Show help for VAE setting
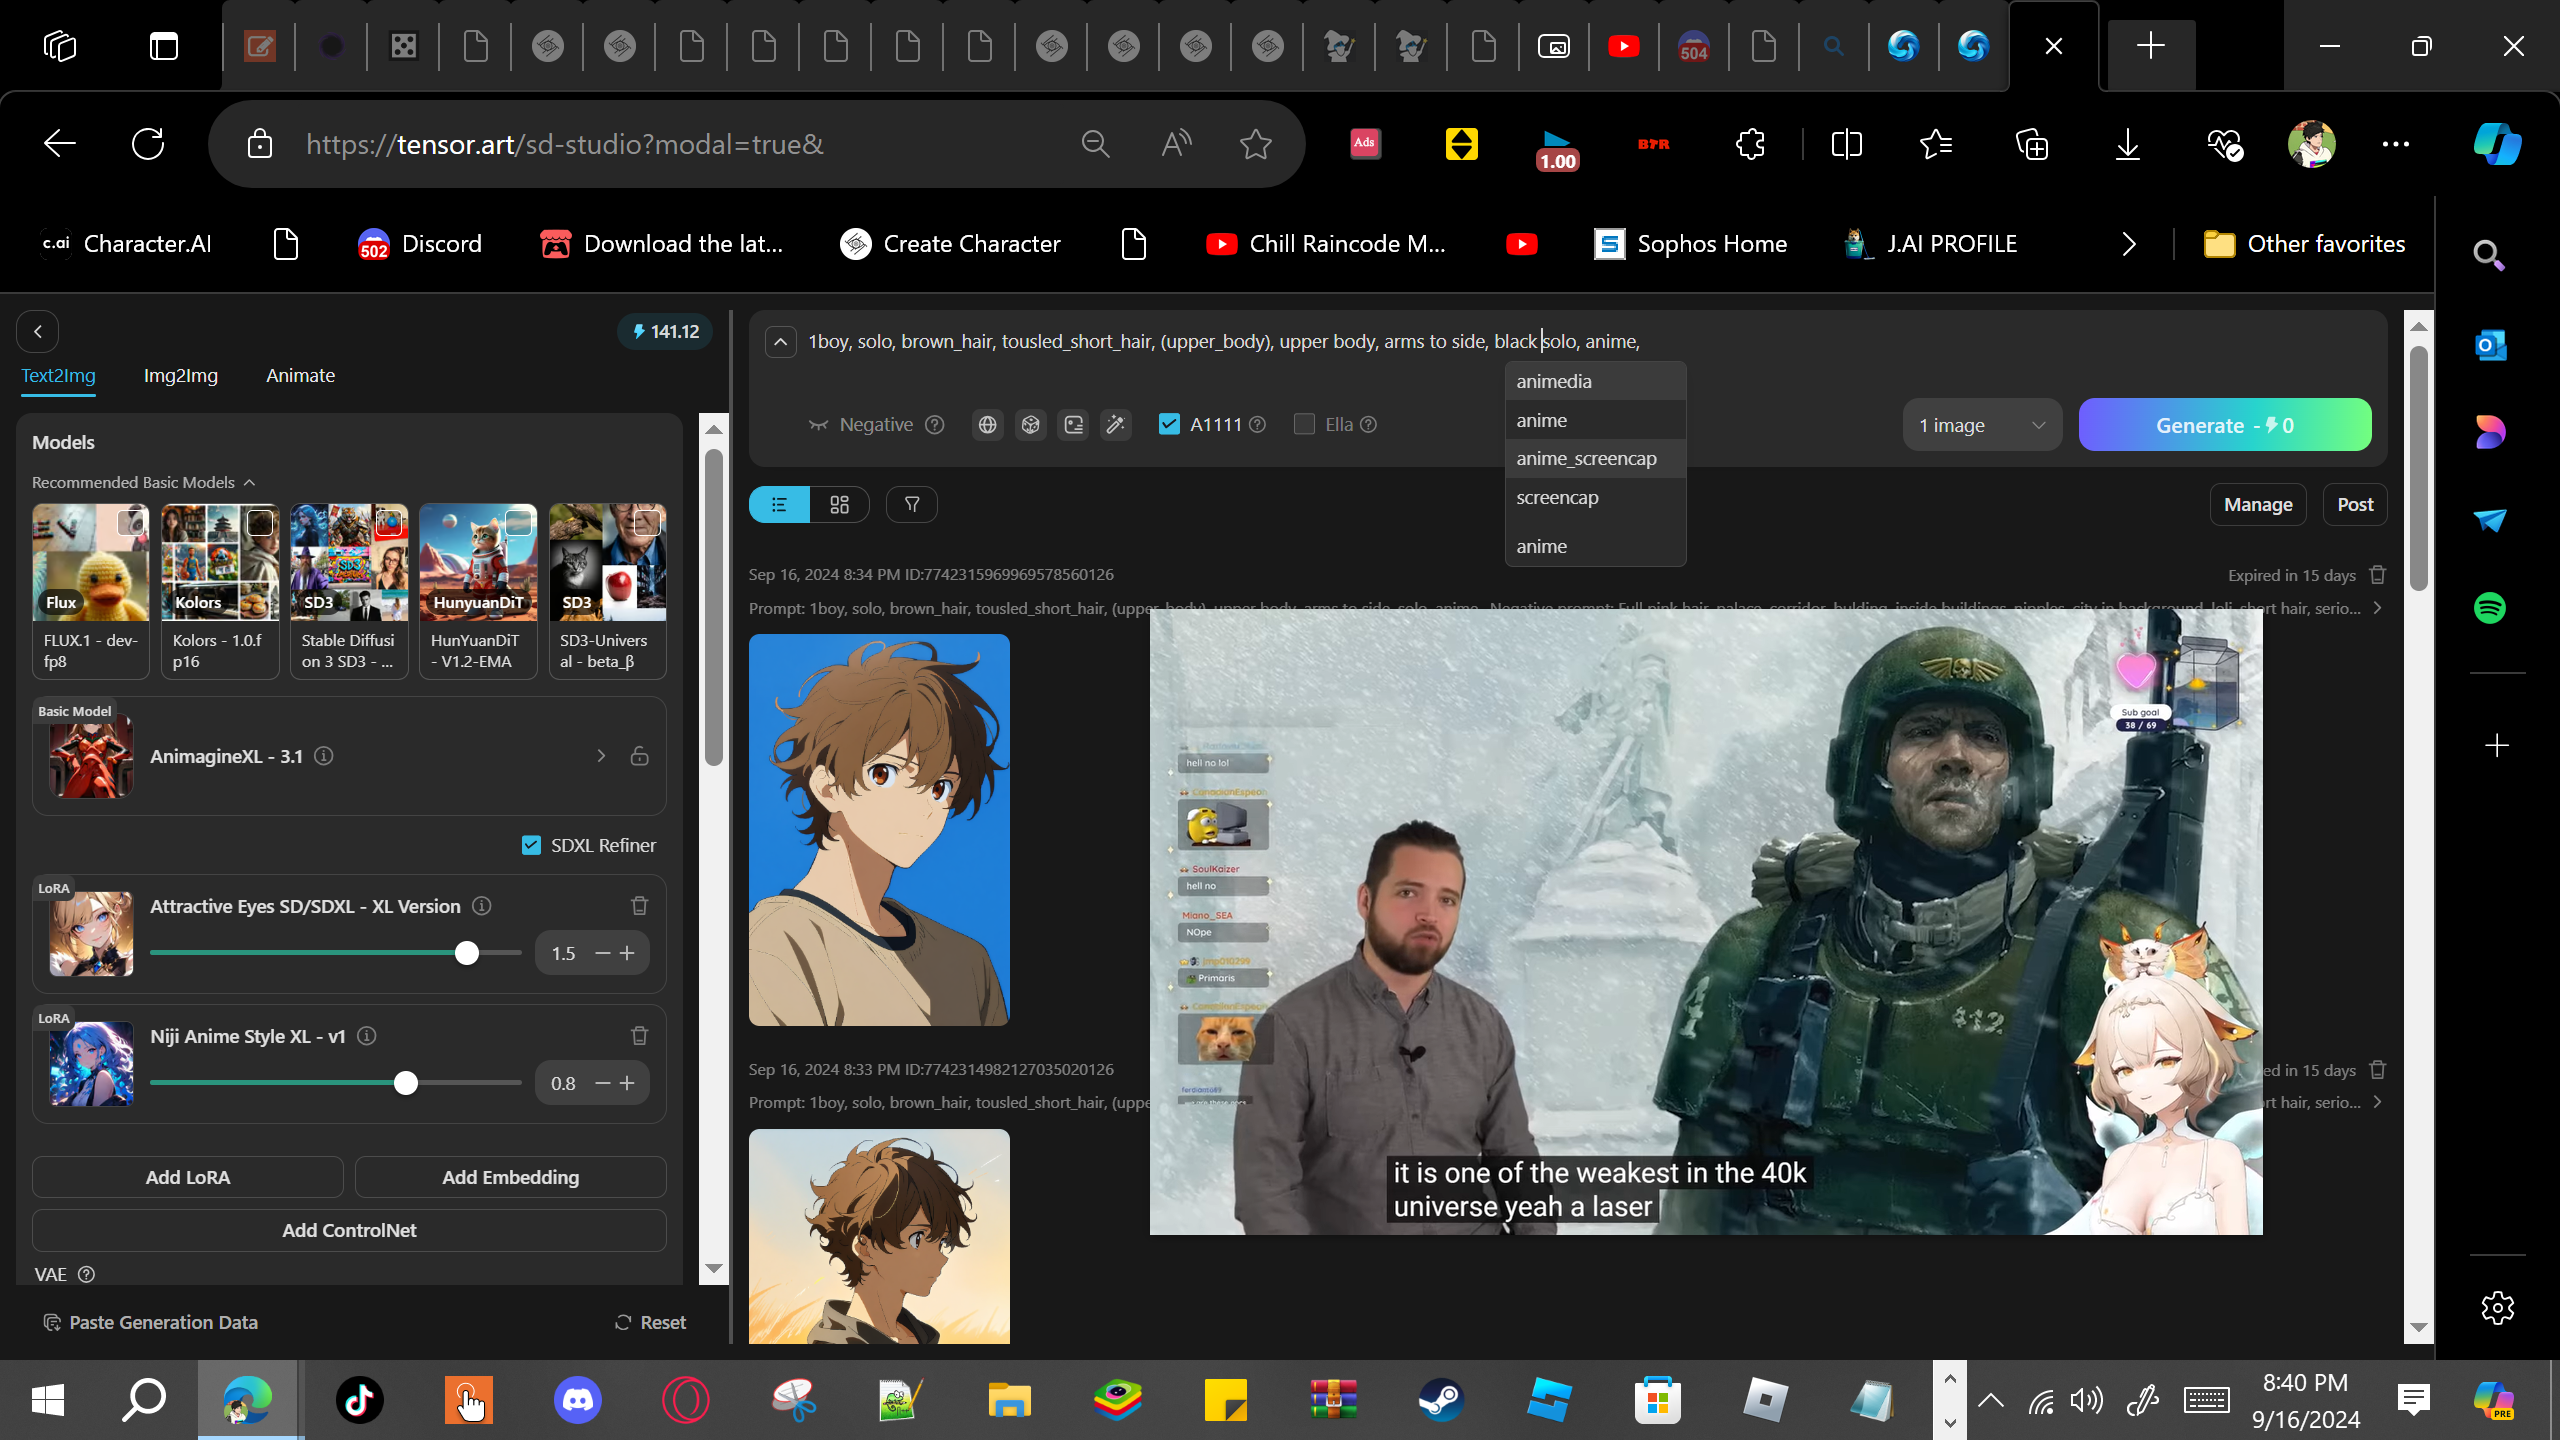The image size is (2560, 1440). 87,1275
